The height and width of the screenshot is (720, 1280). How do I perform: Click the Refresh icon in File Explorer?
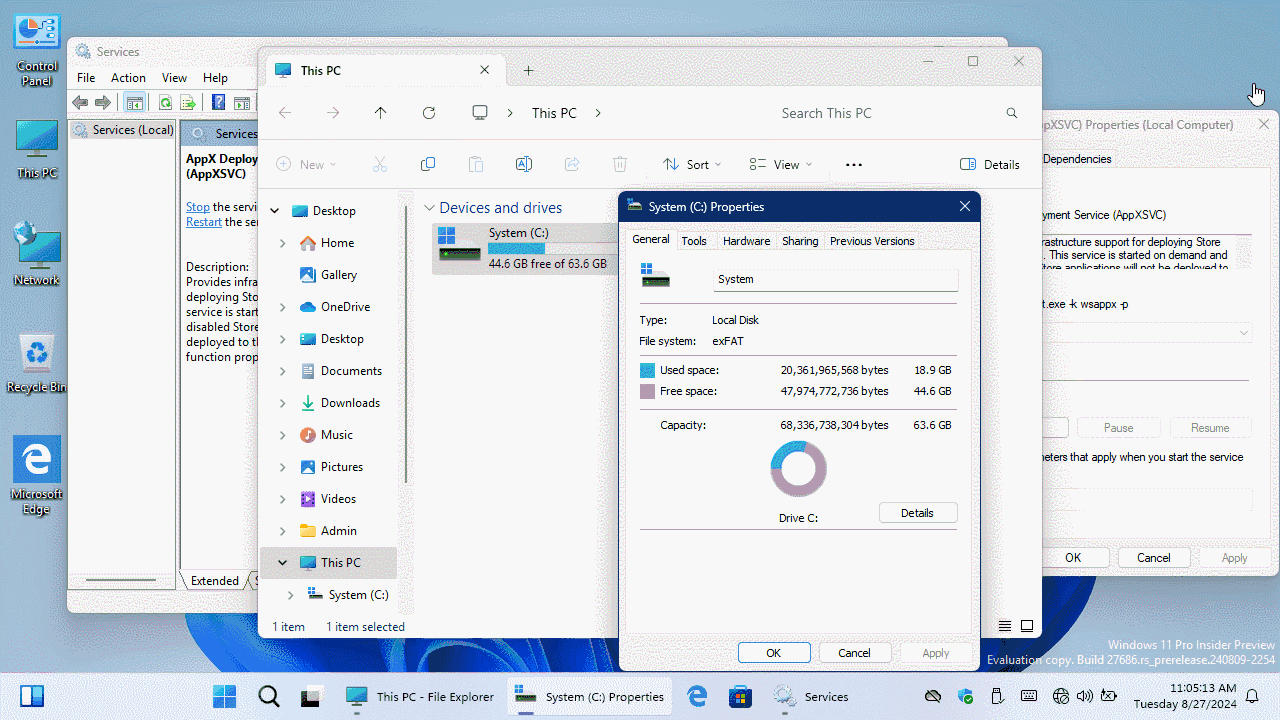click(429, 113)
